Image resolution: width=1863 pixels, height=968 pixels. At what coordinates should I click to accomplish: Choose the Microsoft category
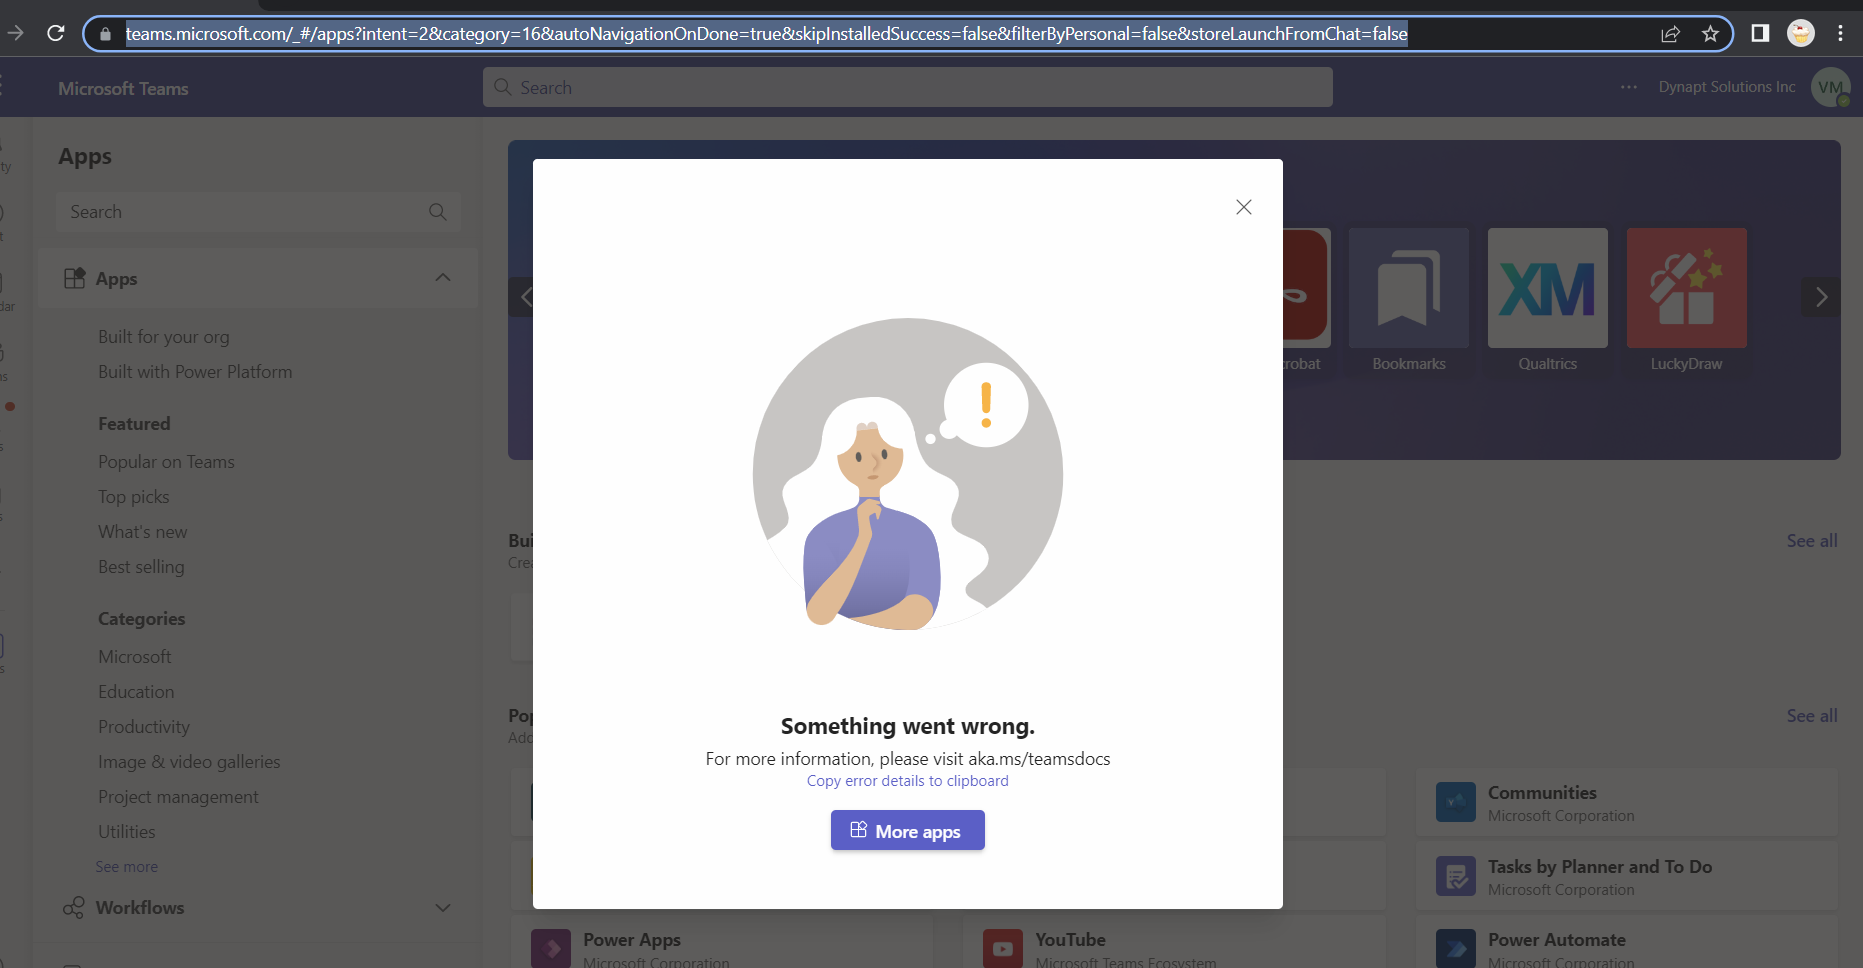(134, 657)
